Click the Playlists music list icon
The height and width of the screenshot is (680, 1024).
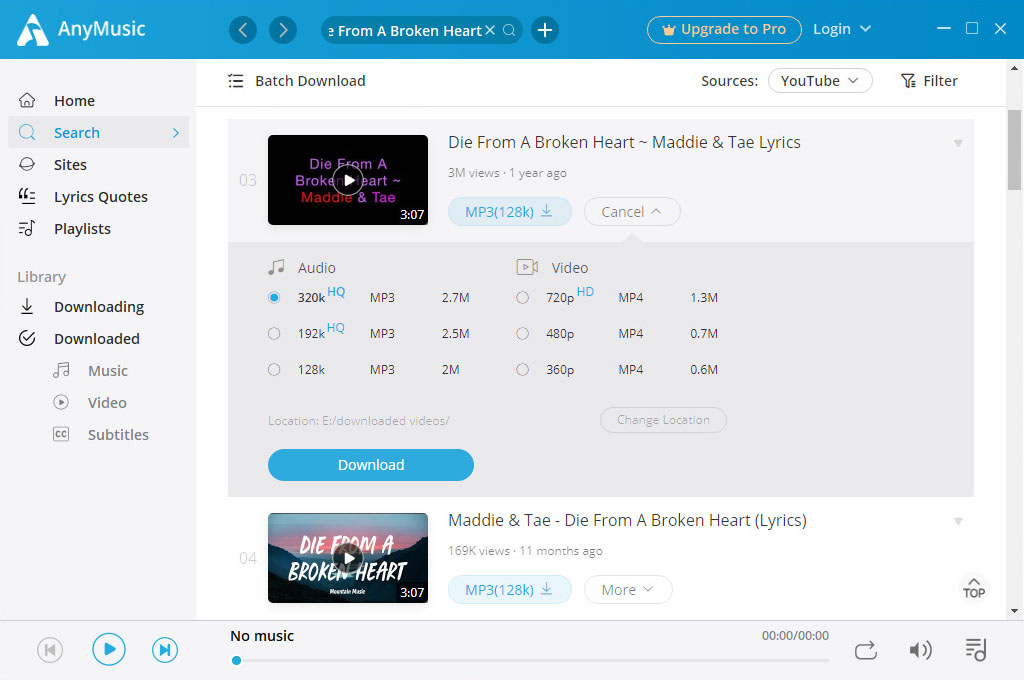click(27, 229)
